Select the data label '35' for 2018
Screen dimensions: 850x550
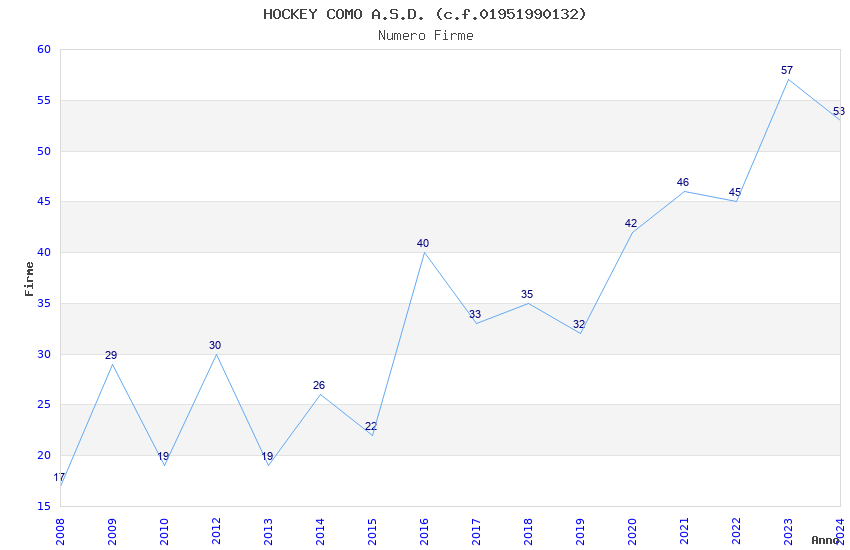527,294
